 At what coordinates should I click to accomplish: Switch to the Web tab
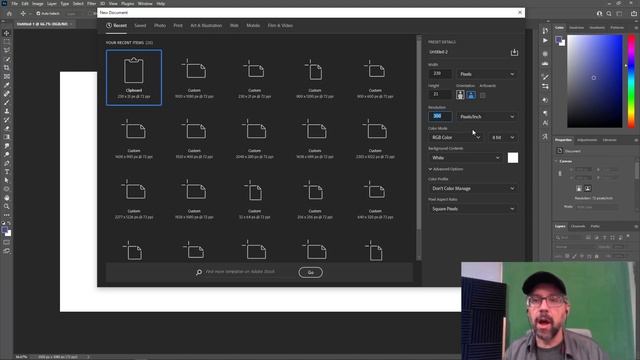tap(234, 26)
